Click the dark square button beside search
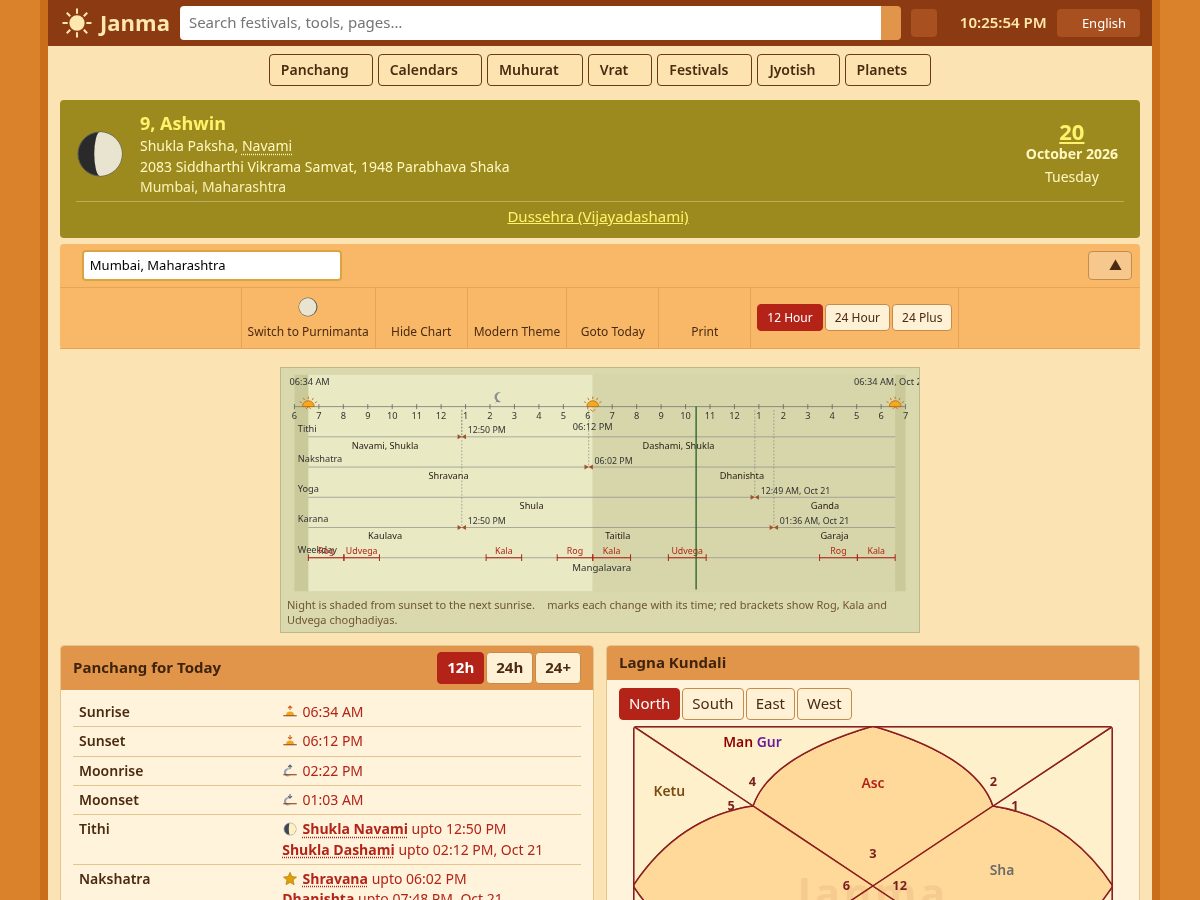Viewport: 1200px width, 900px height. 924,23
